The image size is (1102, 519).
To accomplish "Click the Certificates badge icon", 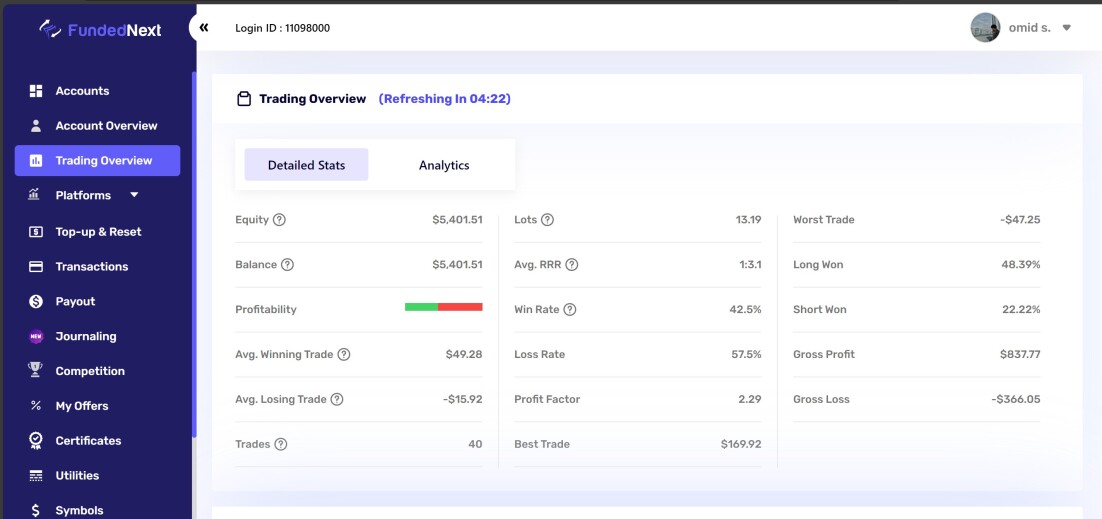I will click(36, 441).
